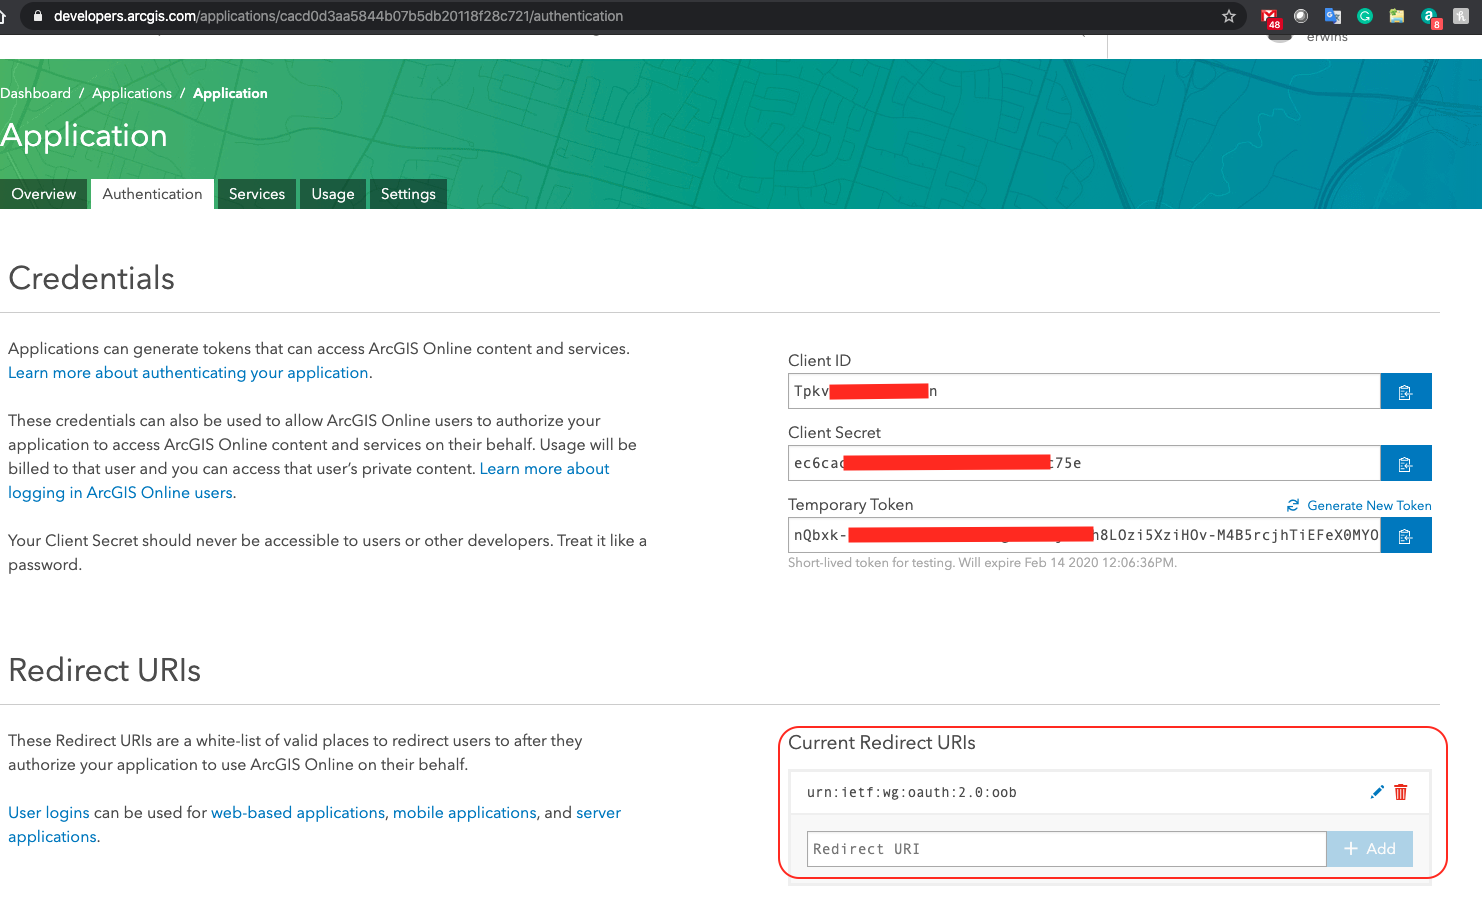
Task: Click the refresh icon beside Generate New Token
Action: click(x=1293, y=505)
